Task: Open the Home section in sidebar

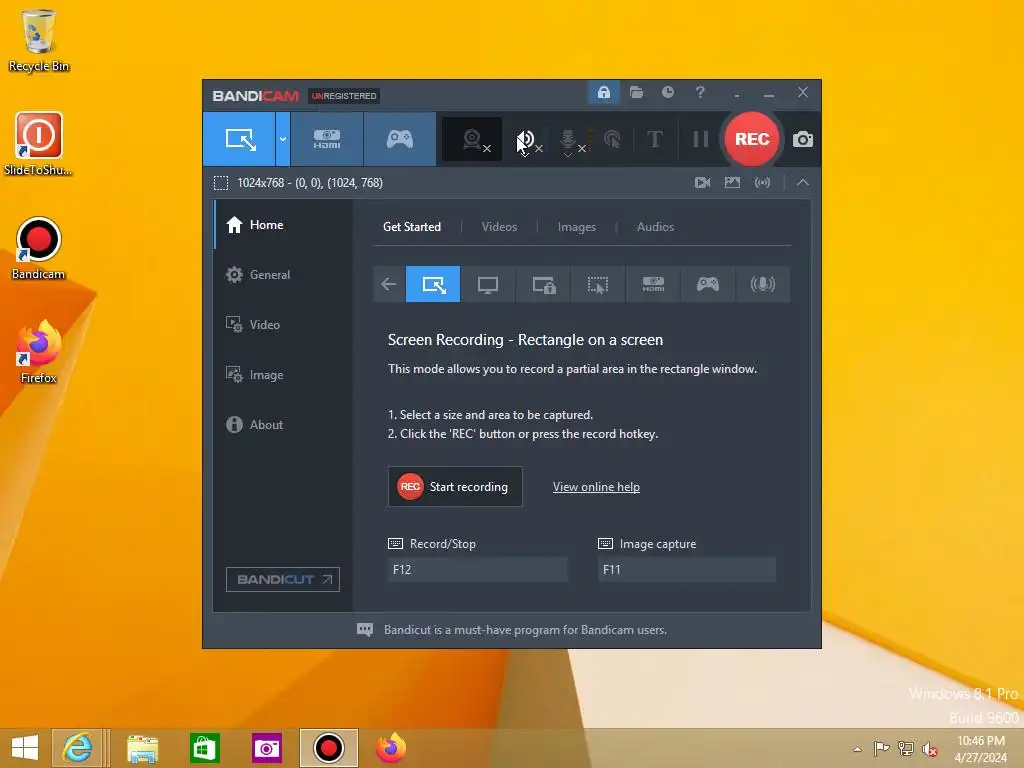Action: (283, 225)
